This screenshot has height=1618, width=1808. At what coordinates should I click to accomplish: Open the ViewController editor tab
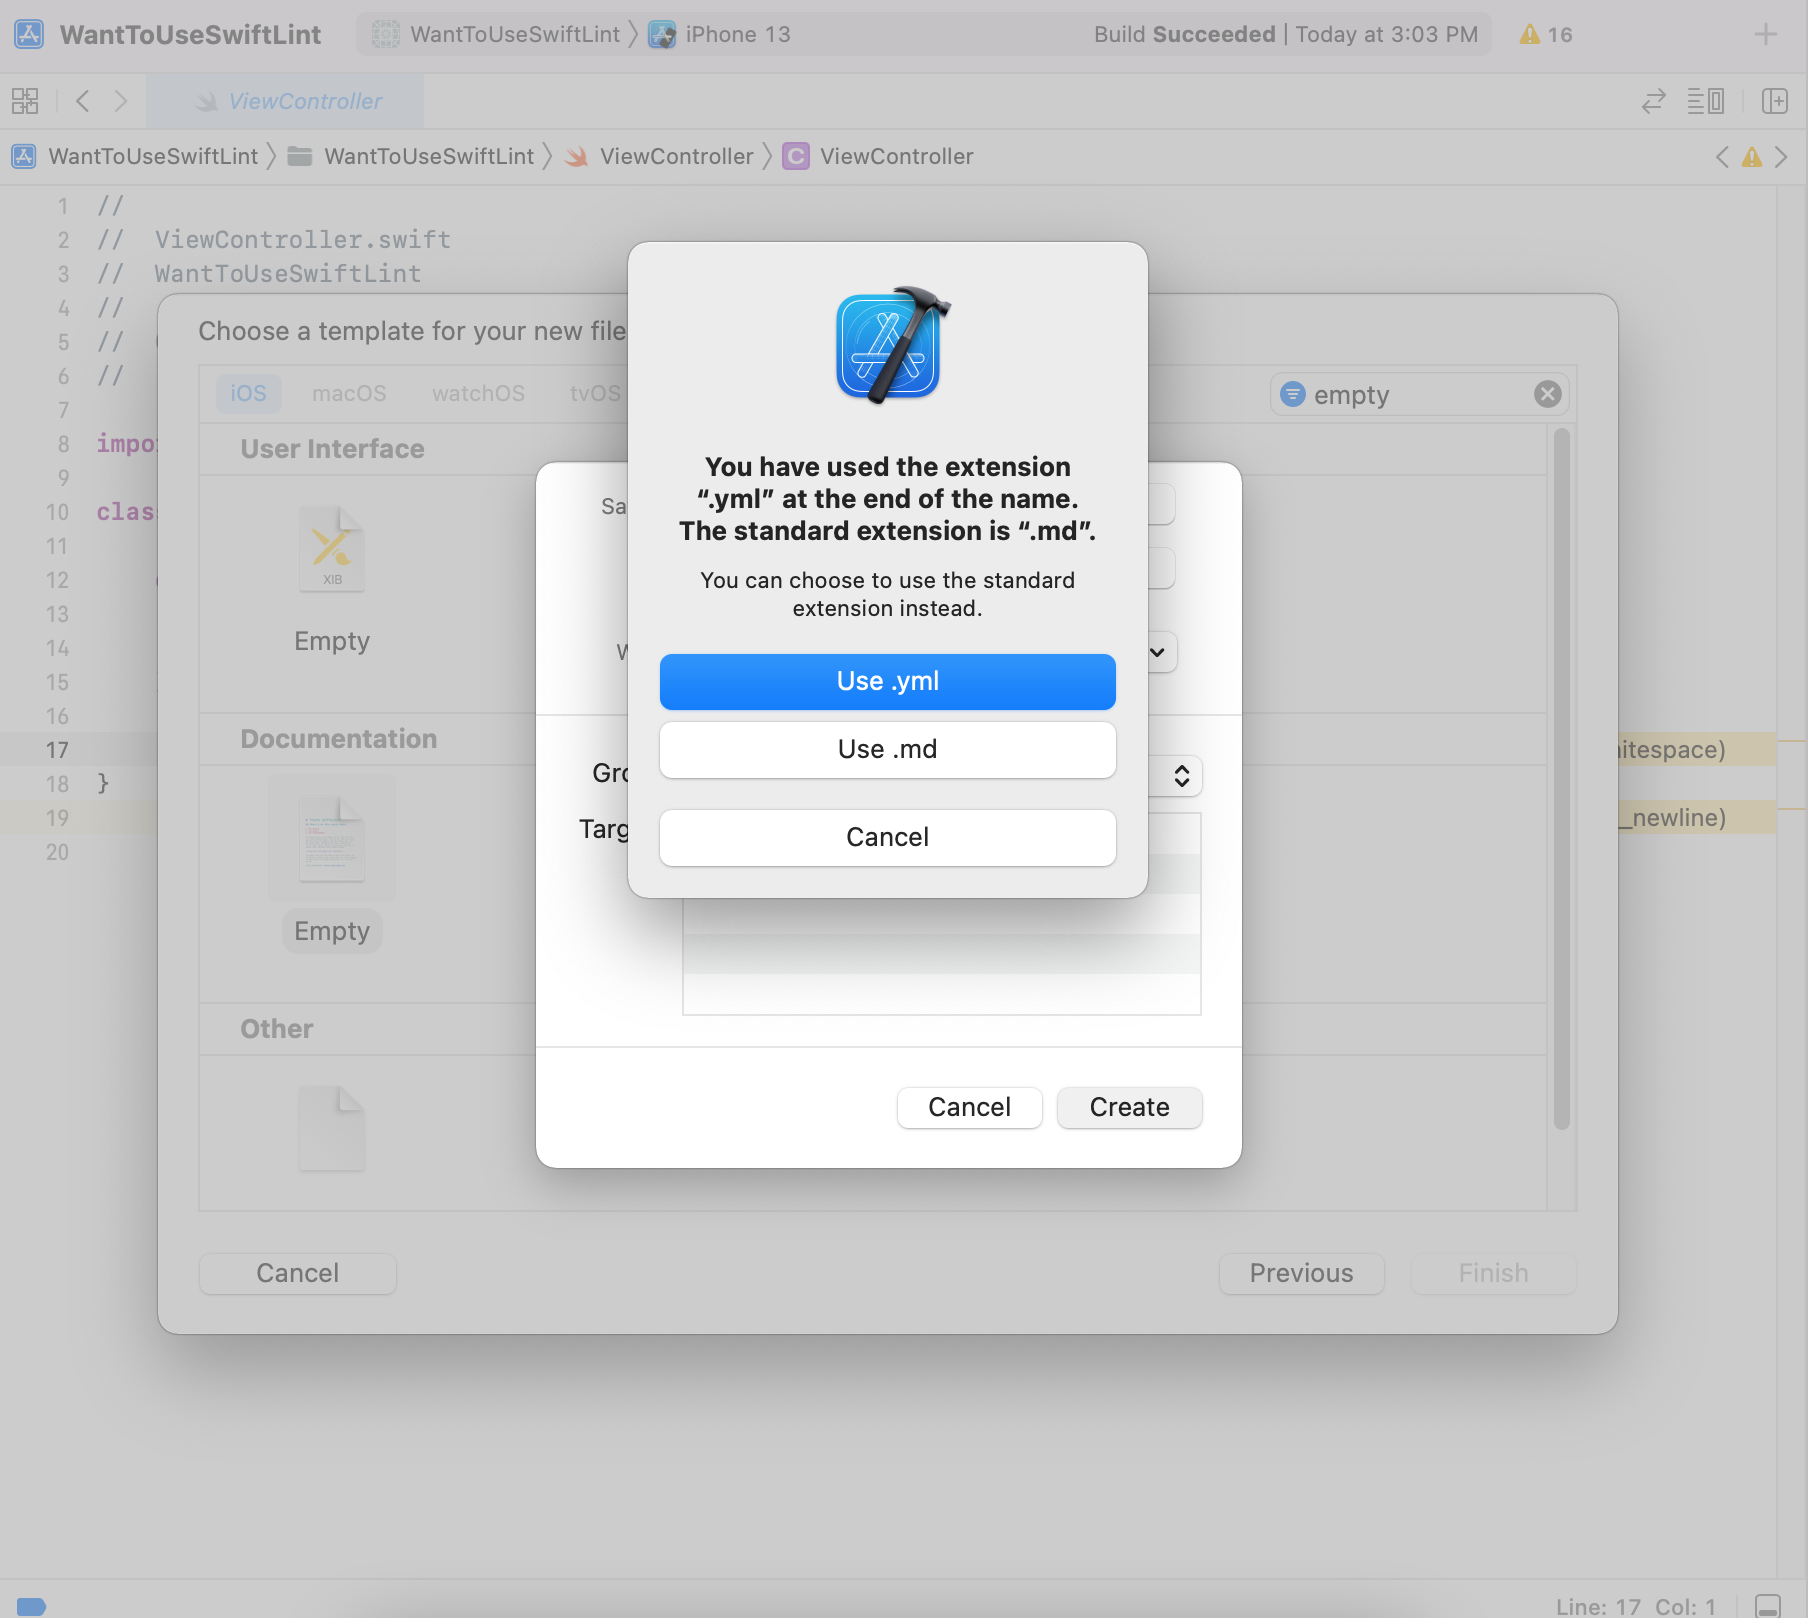click(285, 101)
